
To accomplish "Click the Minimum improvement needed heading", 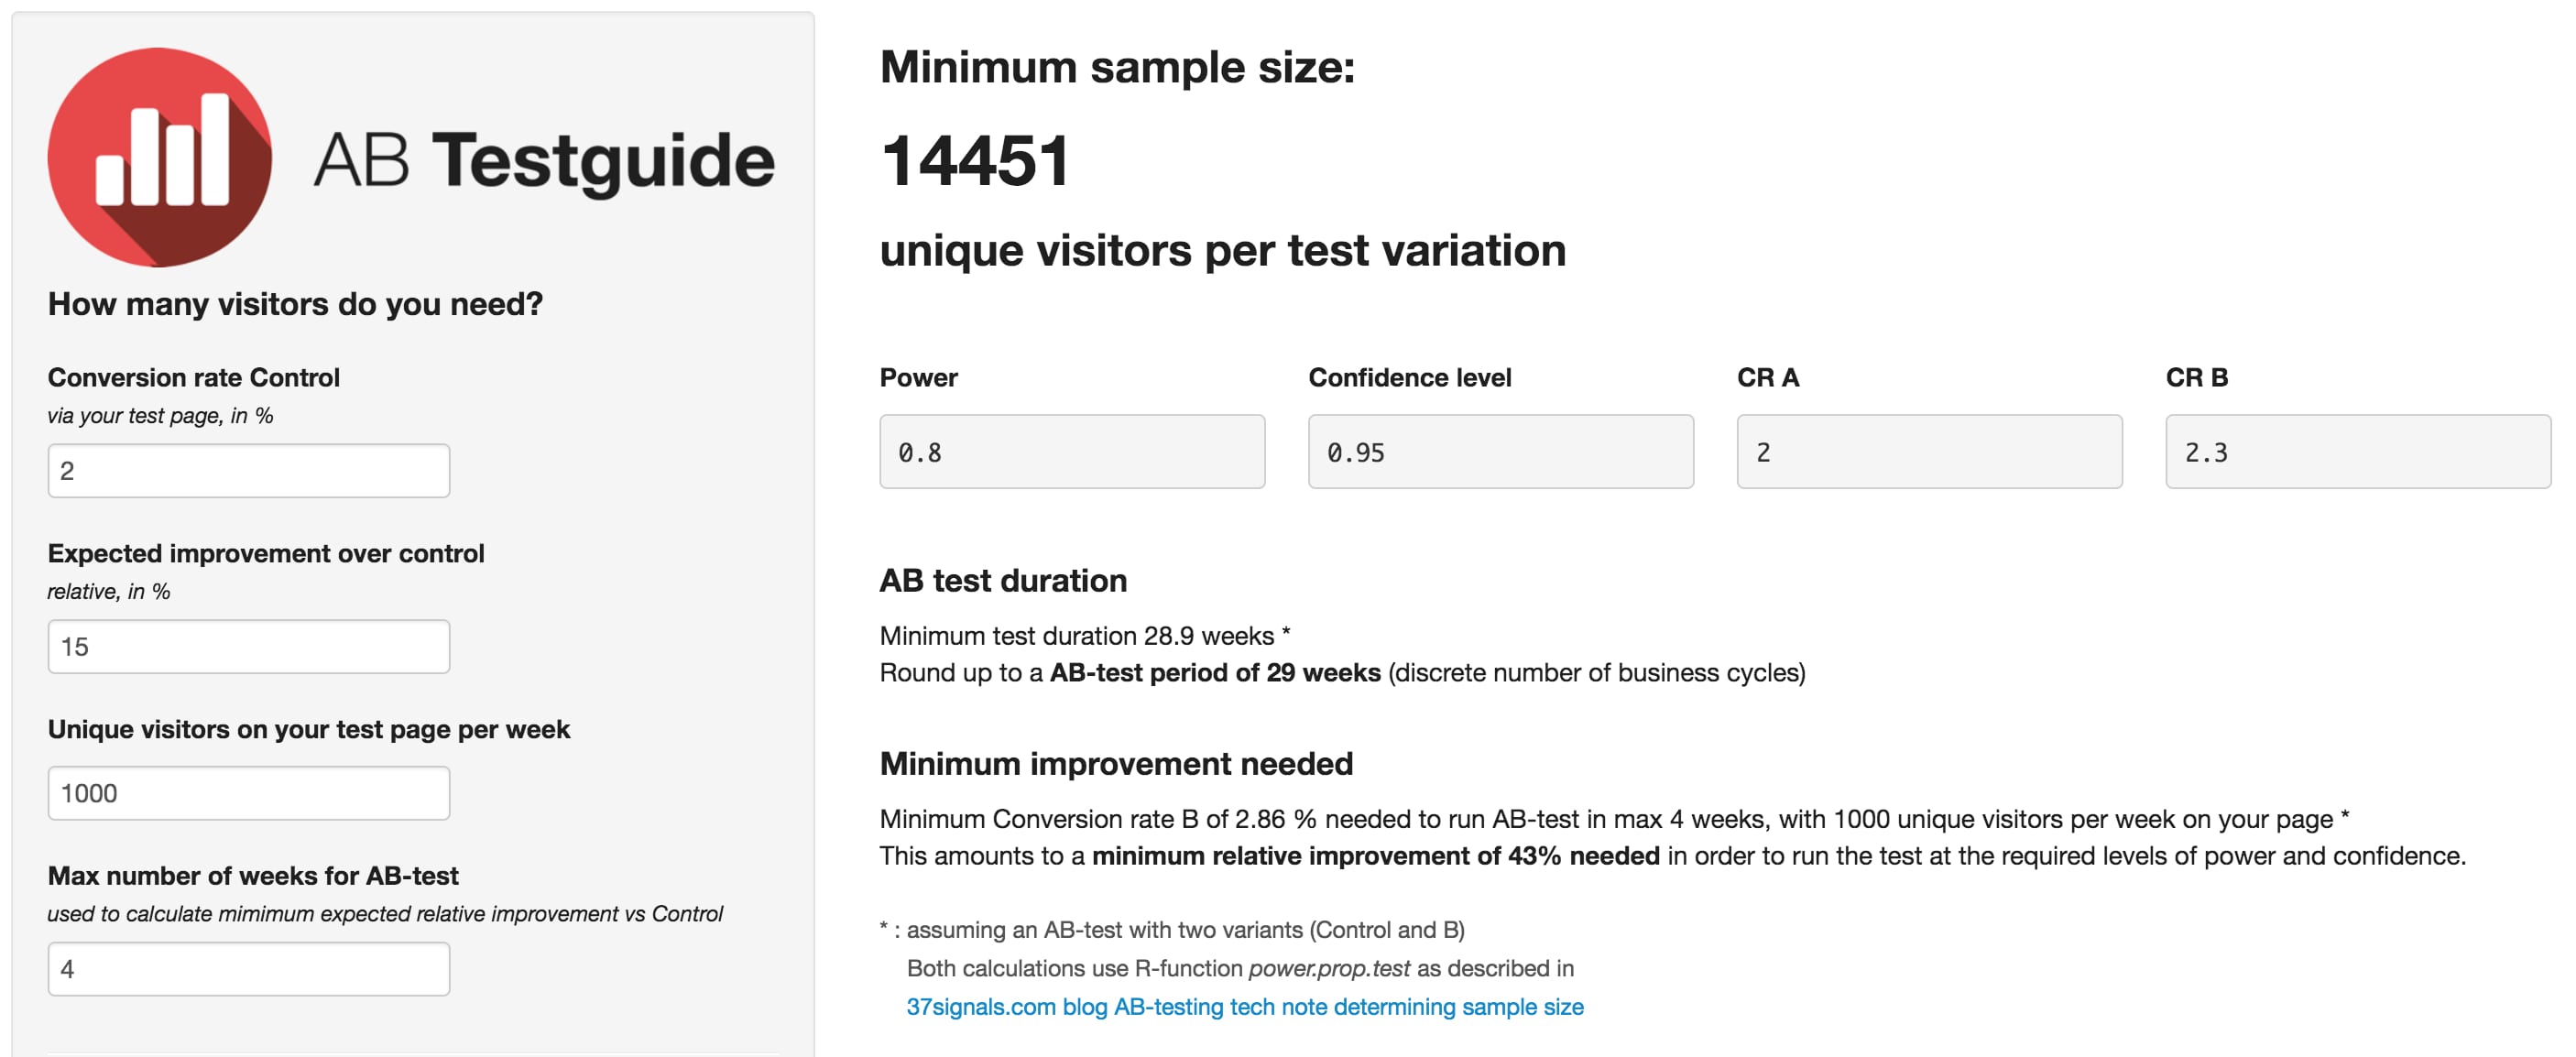I will point(1116,764).
